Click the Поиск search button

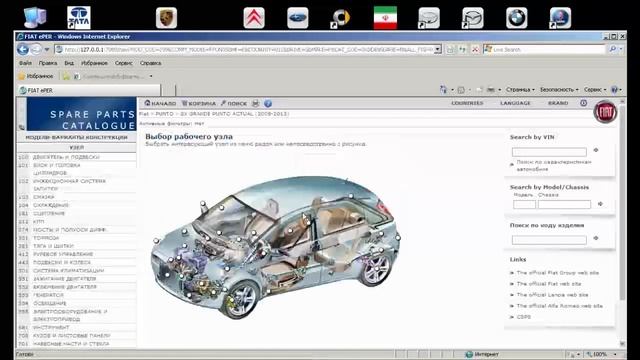pyautogui.click(x=234, y=103)
